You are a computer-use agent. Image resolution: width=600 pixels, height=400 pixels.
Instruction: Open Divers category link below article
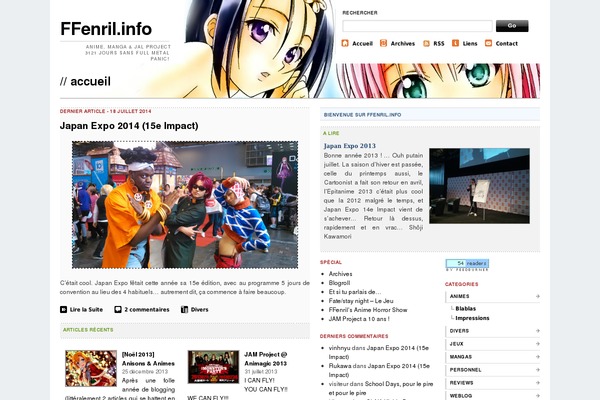(199, 309)
